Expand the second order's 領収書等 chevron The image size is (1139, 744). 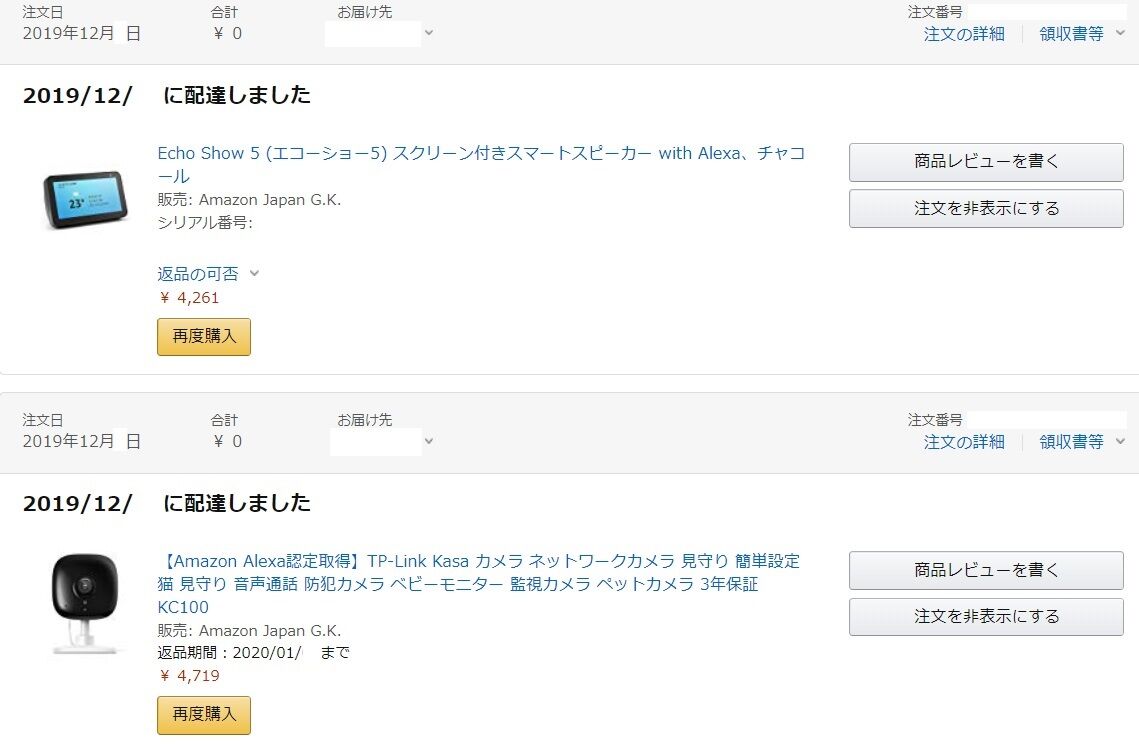click(x=1120, y=441)
